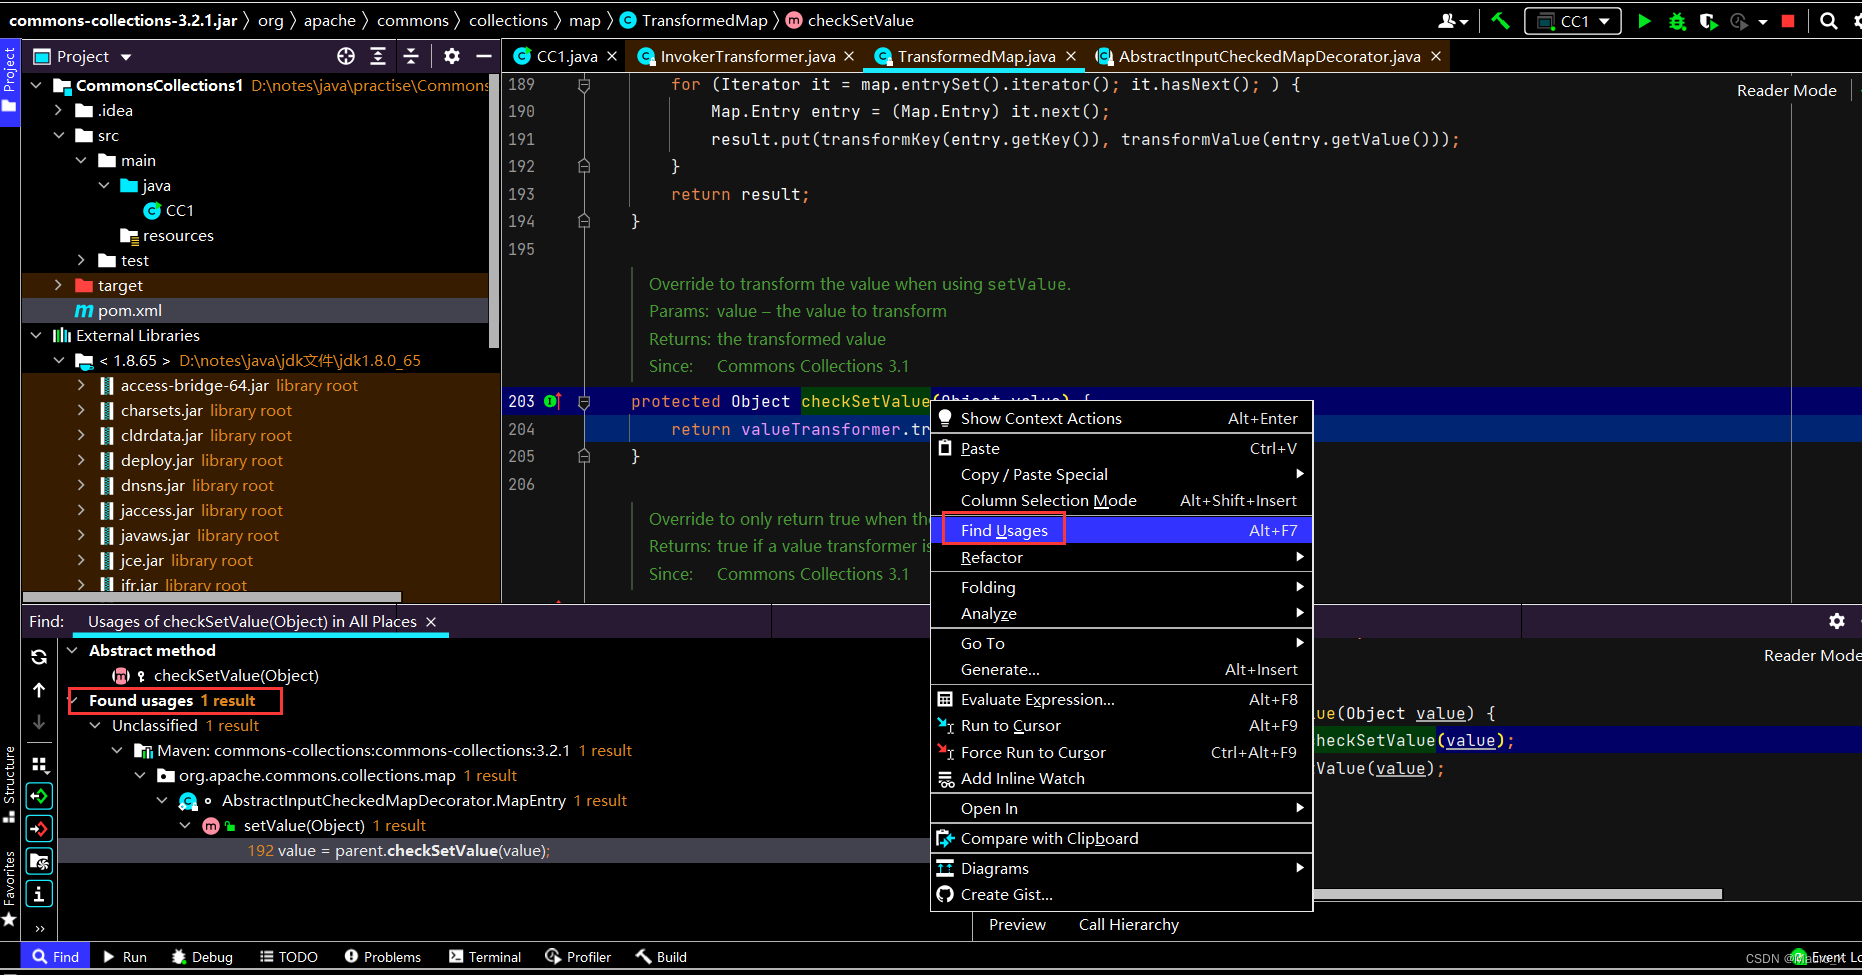Screen dimensions: 1862x975
Task: Toggle Show Write Access red arrow
Action: 39,828
